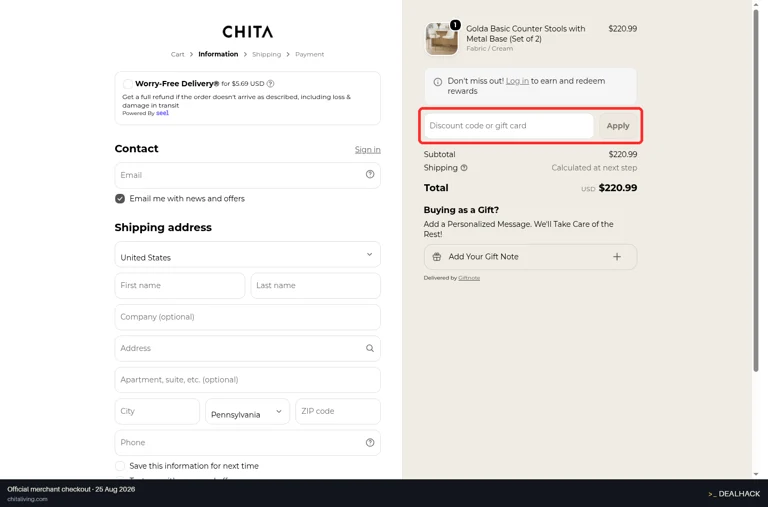Click the Apply discount button
The image size is (768, 507).
click(618, 126)
